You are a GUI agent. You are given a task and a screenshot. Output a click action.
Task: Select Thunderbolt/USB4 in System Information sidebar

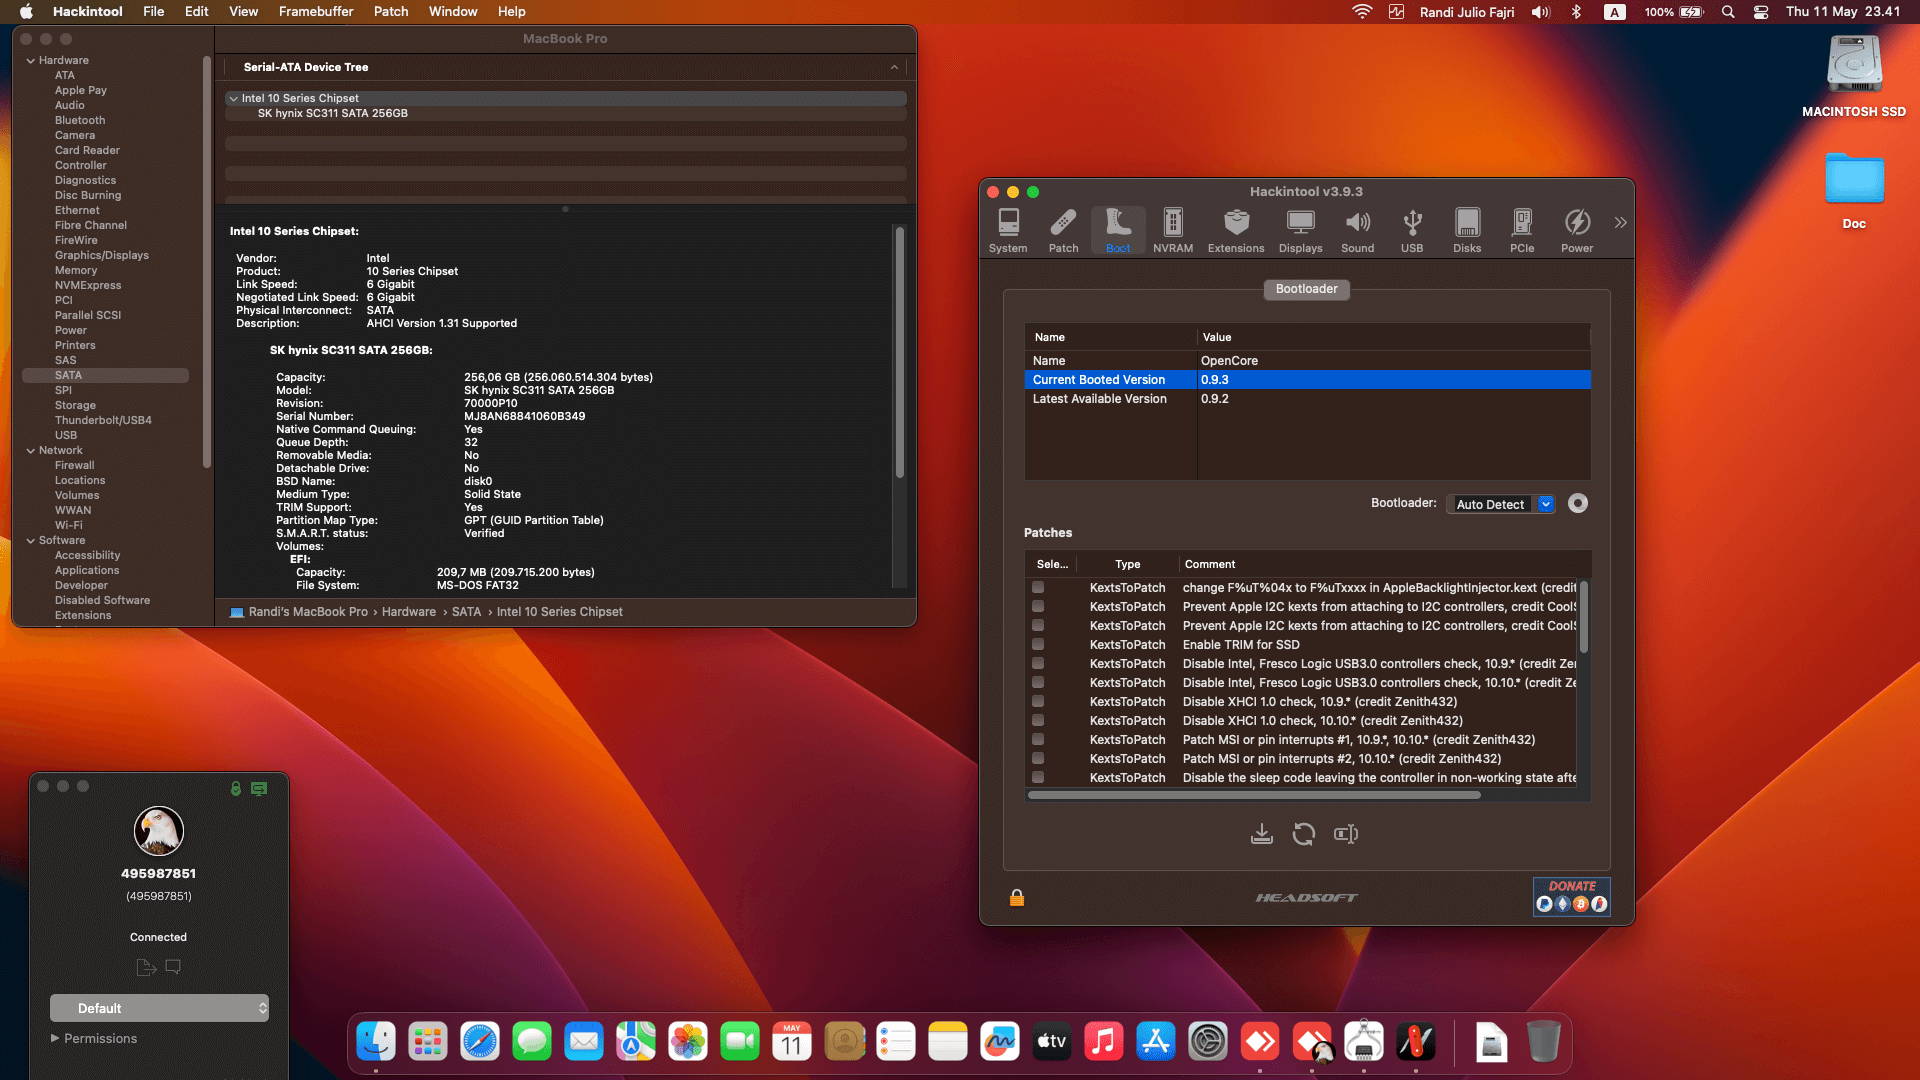(x=103, y=421)
